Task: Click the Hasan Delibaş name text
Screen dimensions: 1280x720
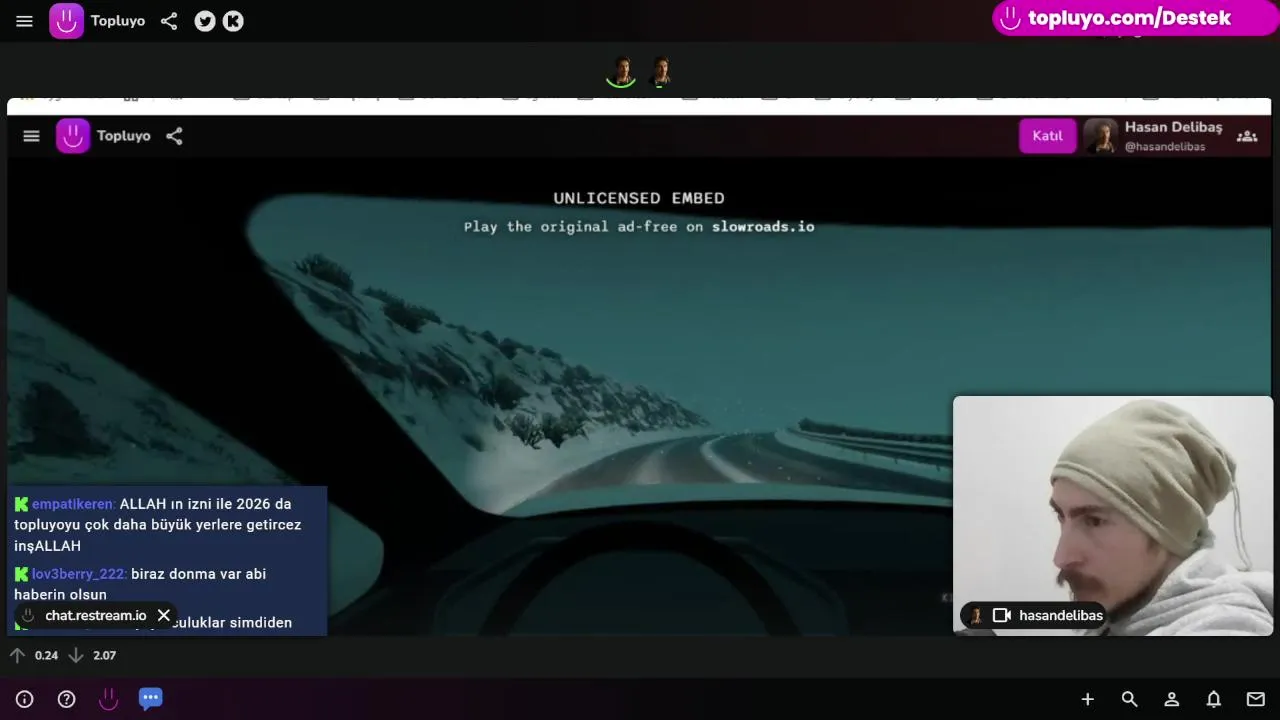Action: coord(1173,127)
